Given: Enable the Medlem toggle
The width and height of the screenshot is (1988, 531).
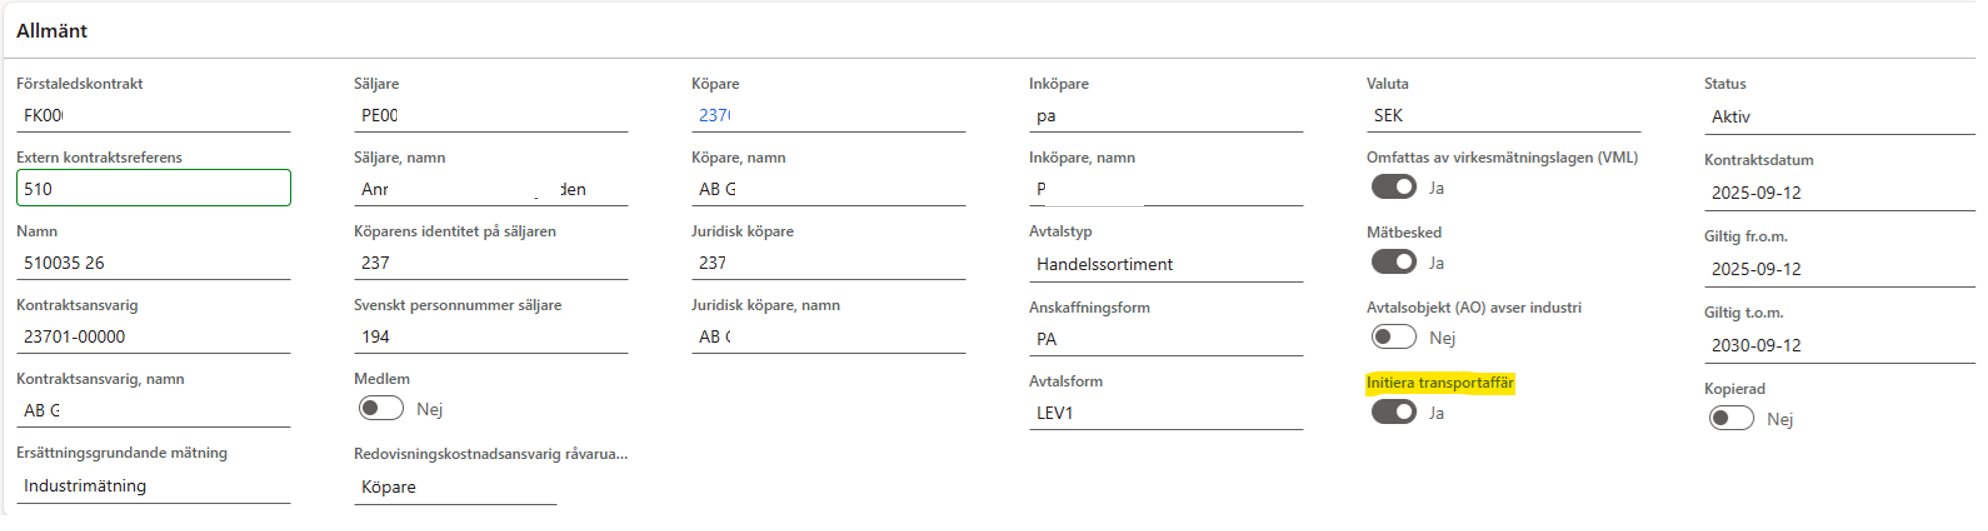Looking at the screenshot, I should 381,408.
